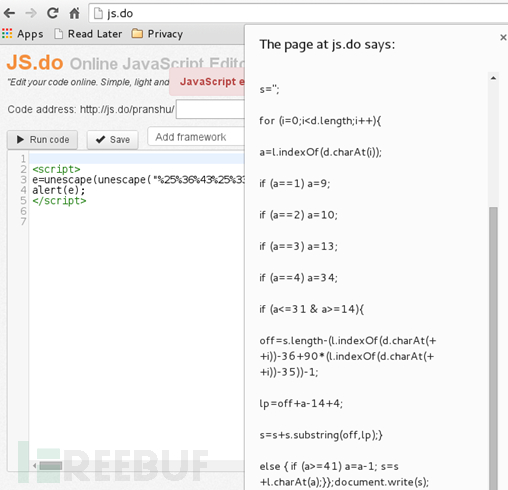Click the browser forward arrow

31,13
